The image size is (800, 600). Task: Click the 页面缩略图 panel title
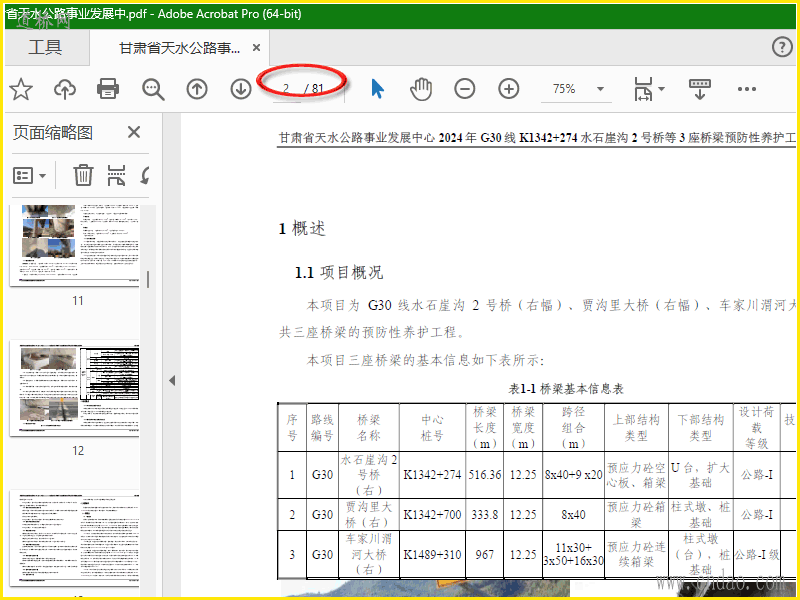point(53,133)
